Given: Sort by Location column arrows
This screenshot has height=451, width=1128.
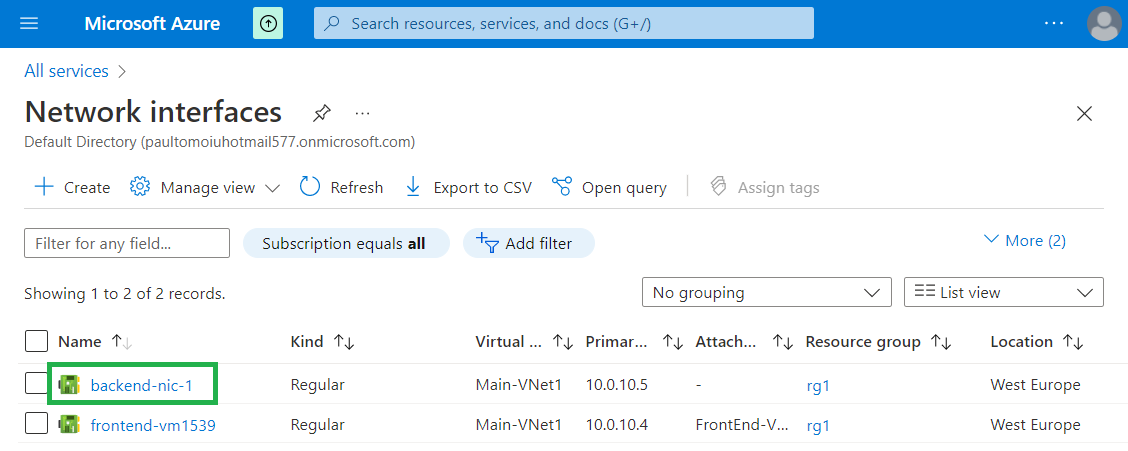Looking at the screenshot, I should (1073, 342).
